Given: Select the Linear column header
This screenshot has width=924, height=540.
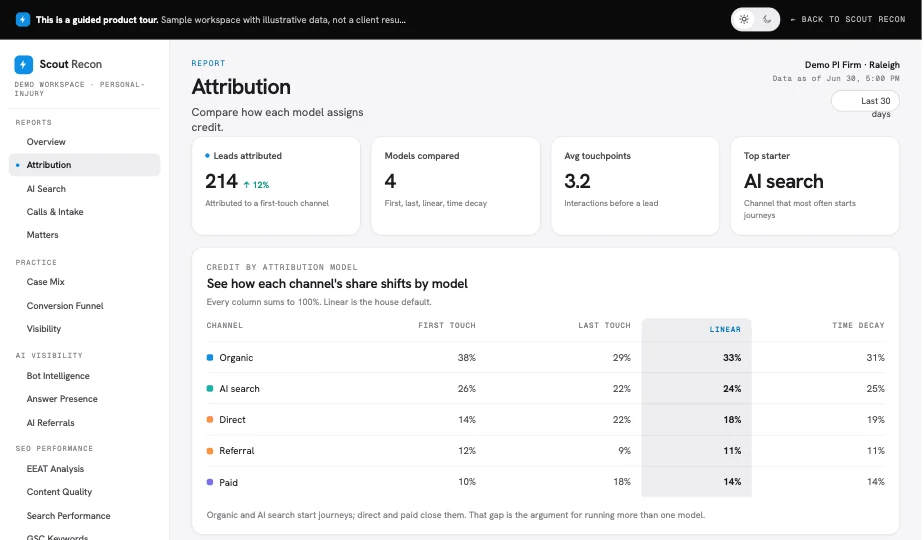Looking at the screenshot, I should (725, 330).
